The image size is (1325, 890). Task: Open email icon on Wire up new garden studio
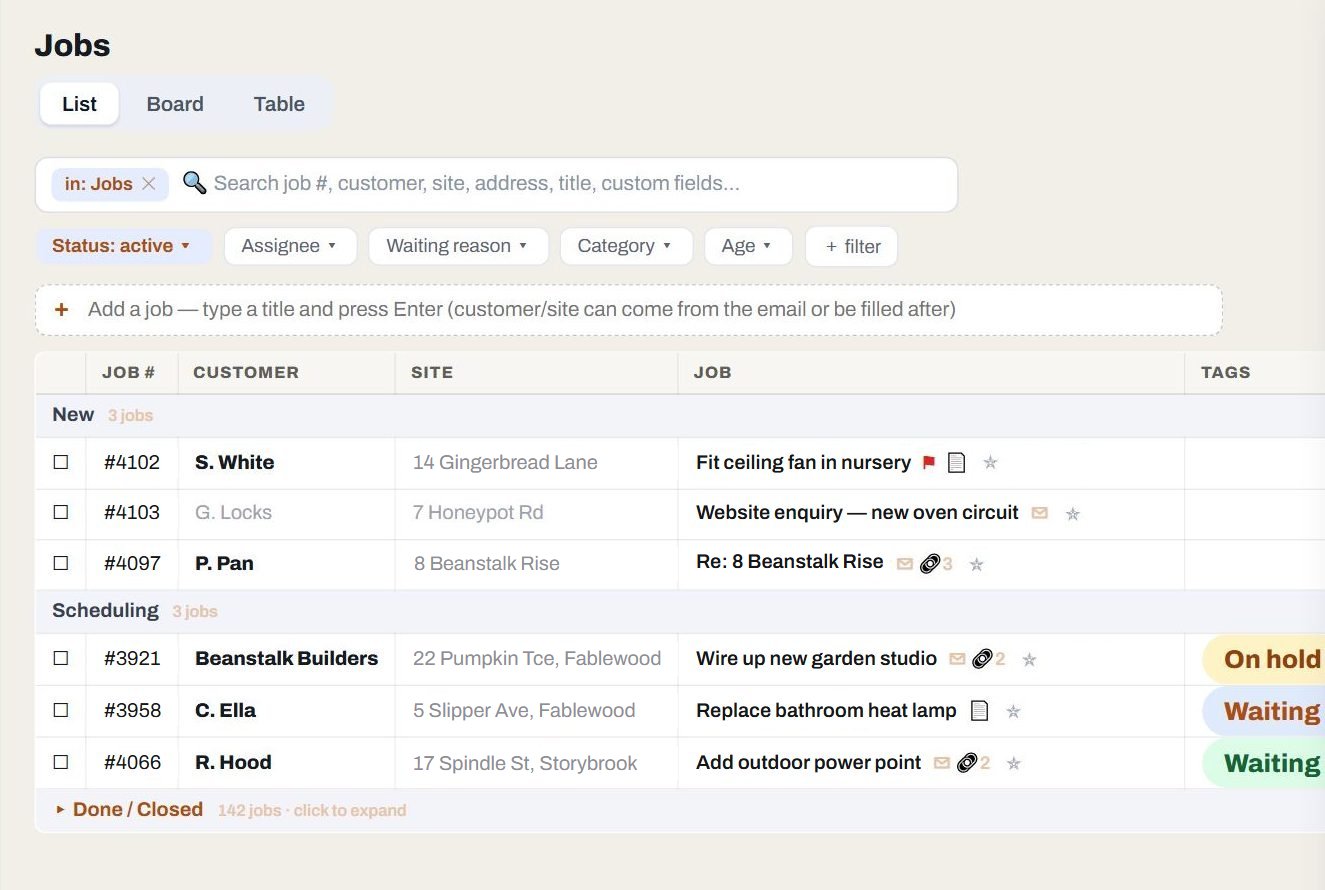tap(957, 659)
